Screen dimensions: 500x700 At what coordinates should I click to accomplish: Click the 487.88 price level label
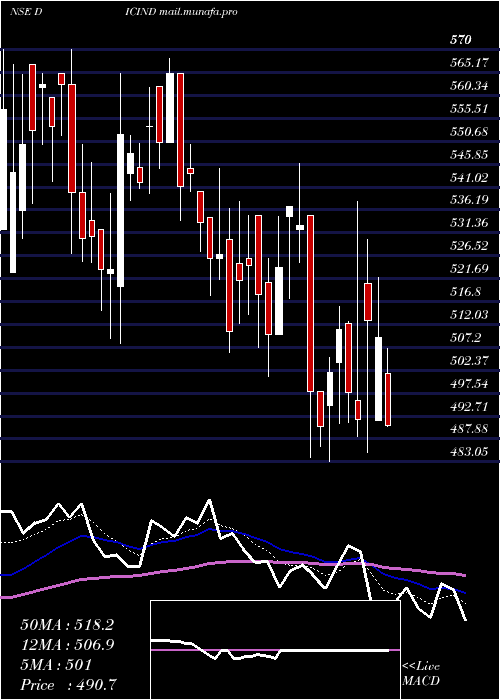[469, 429]
